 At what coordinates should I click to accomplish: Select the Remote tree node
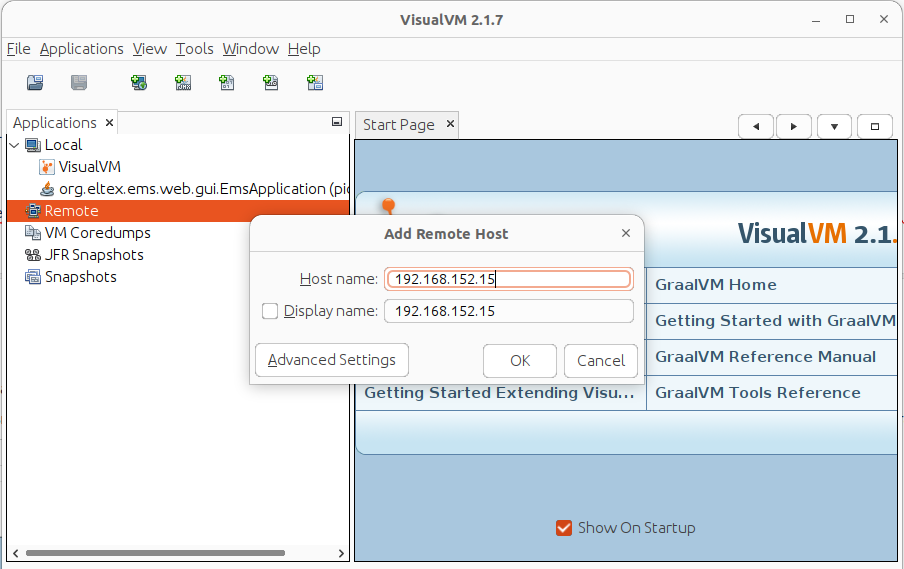[x=71, y=211]
